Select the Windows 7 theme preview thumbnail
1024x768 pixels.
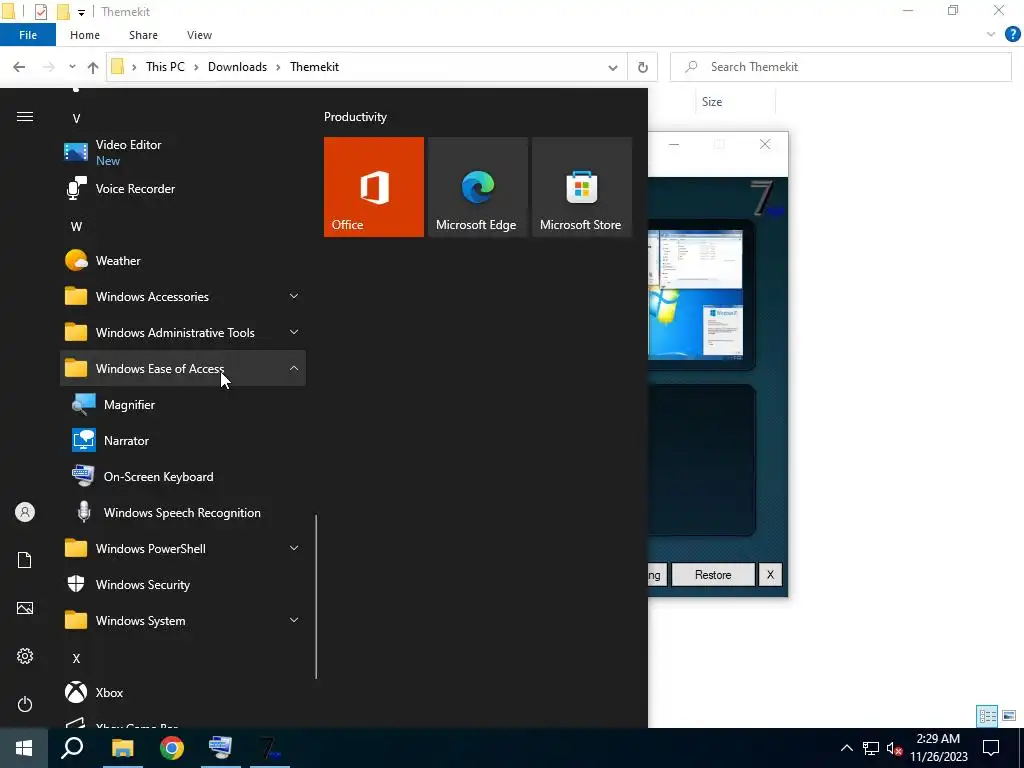695,295
